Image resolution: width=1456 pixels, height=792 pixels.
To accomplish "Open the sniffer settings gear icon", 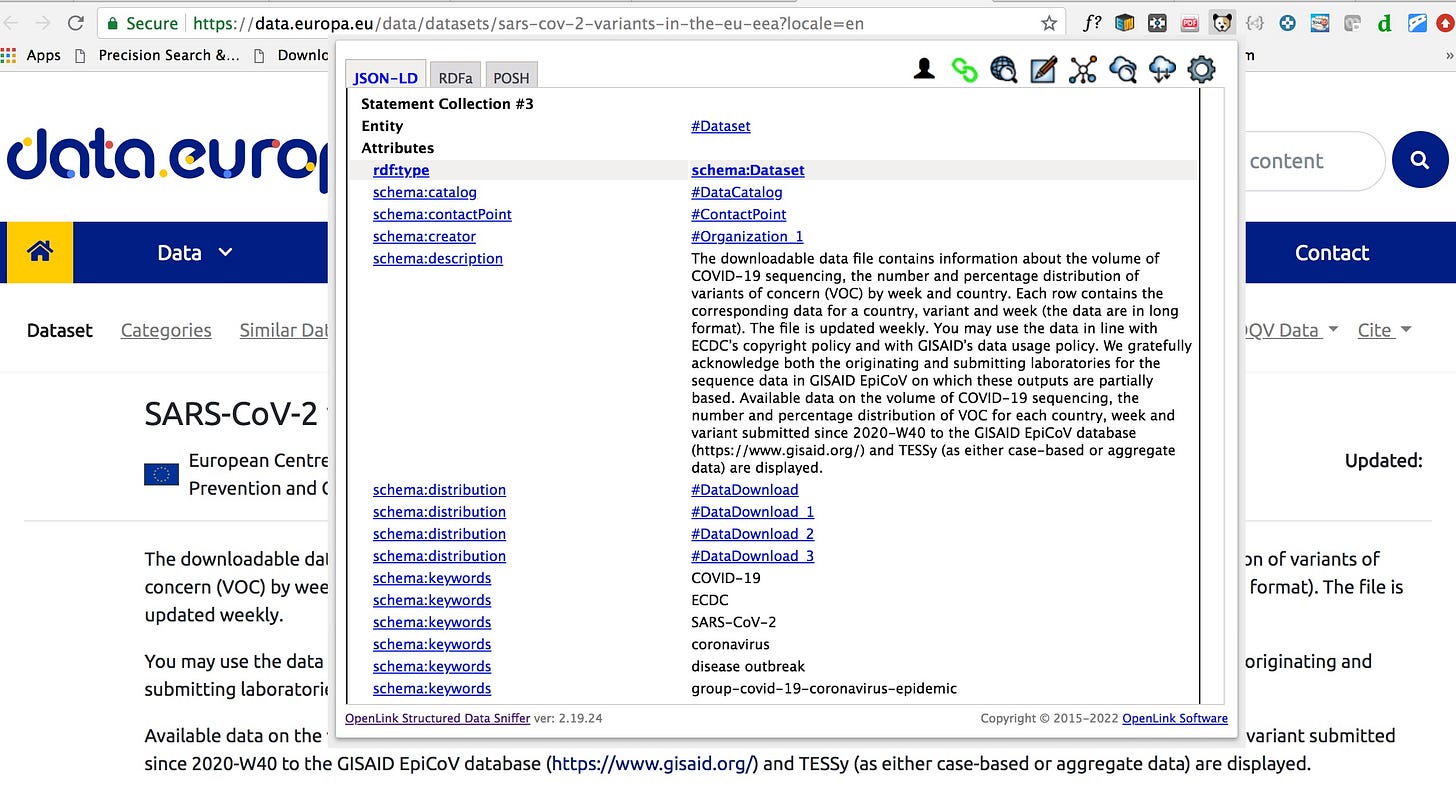I will tap(1201, 69).
